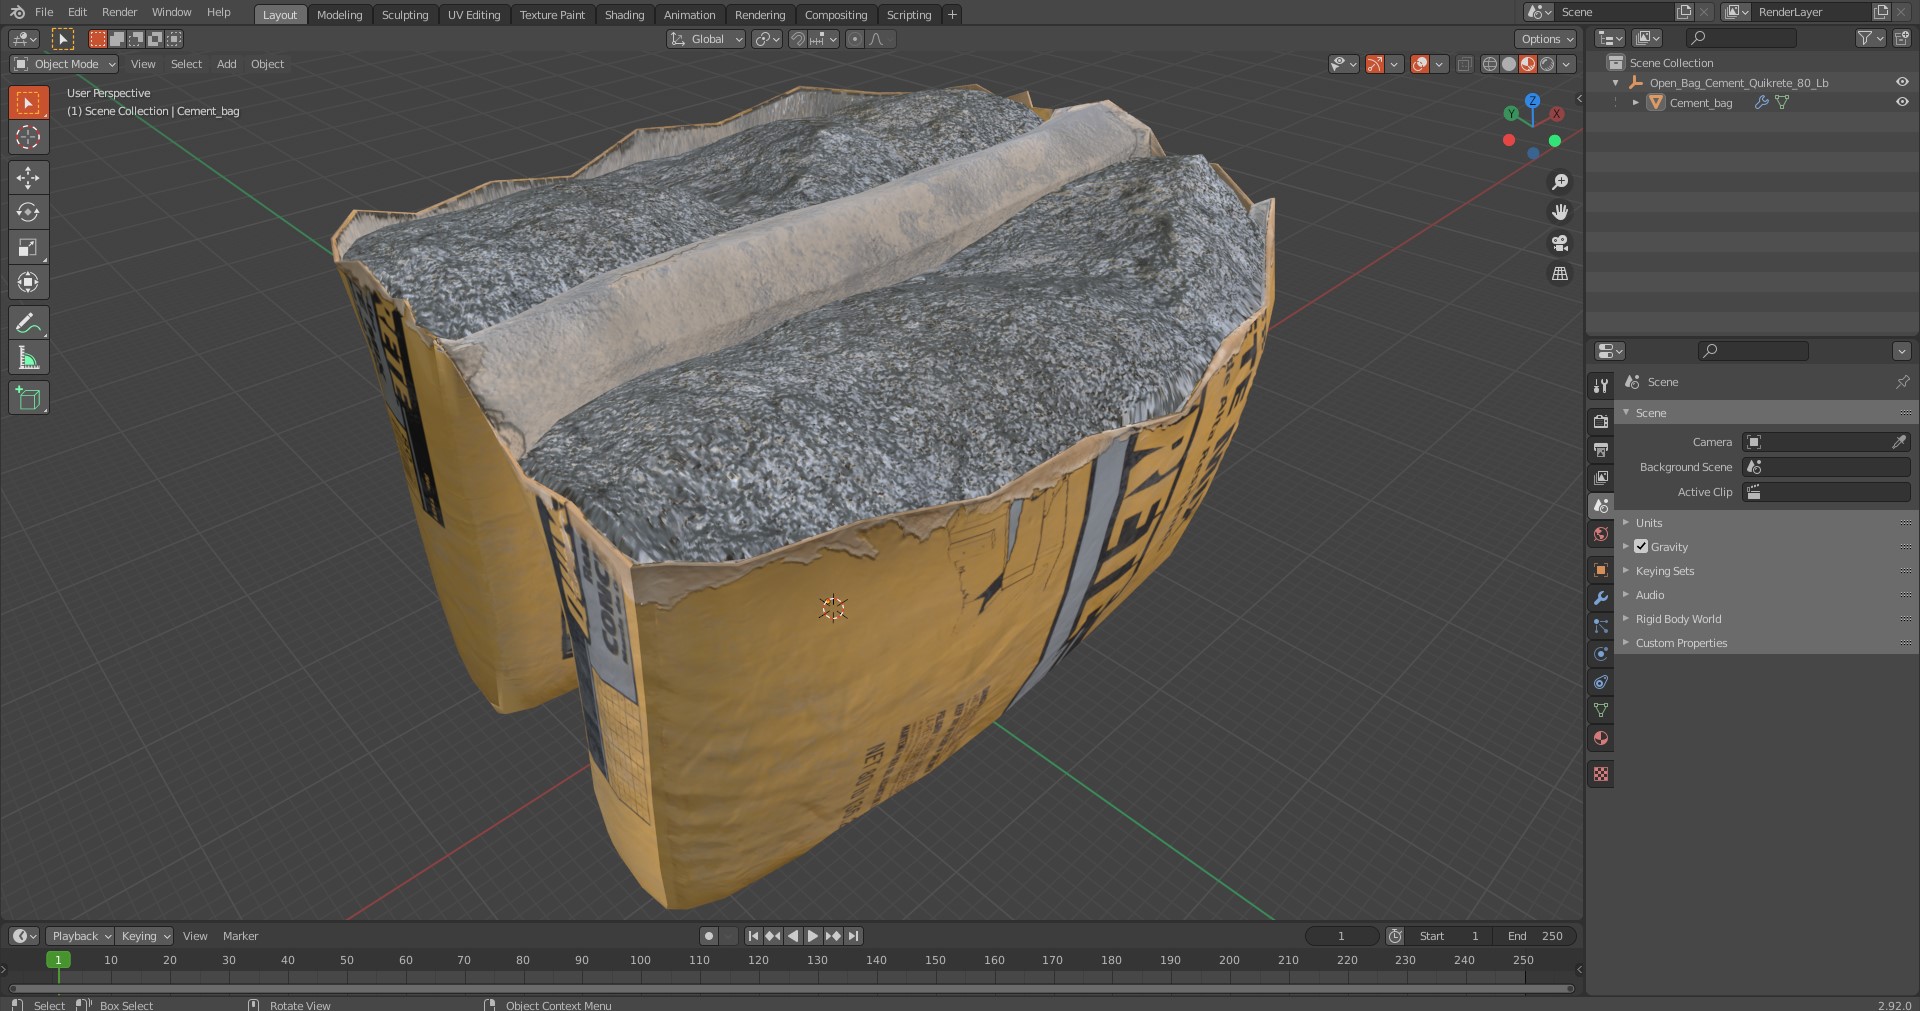The width and height of the screenshot is (1920, 1011).
Task: Switch to Shading workspace tab
Action: [x=624, y=15]
